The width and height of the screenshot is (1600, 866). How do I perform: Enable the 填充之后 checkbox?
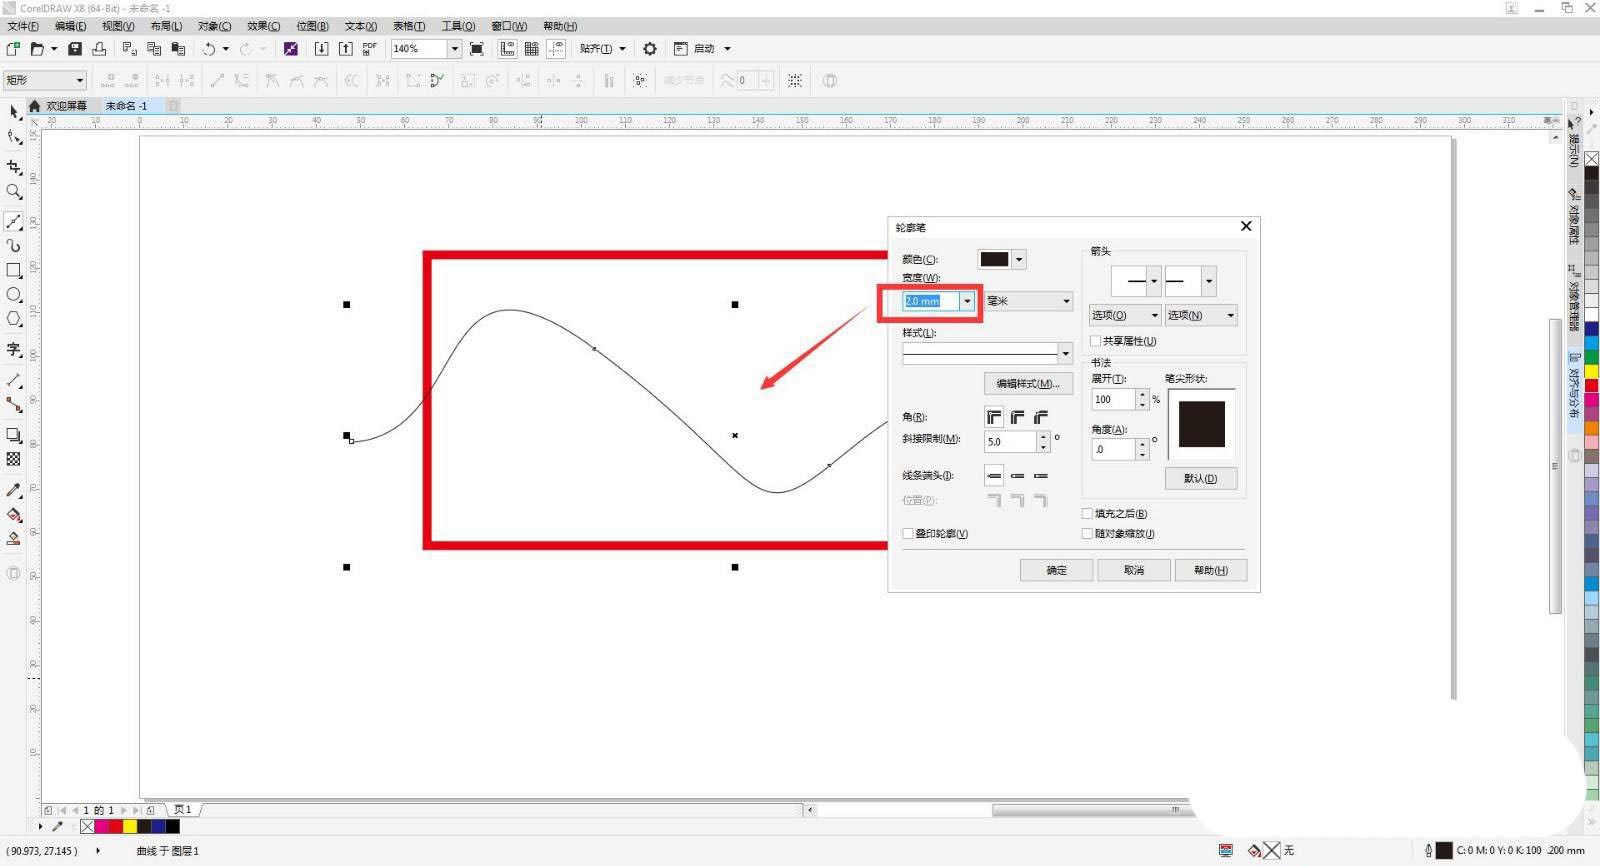point(1087,514)
